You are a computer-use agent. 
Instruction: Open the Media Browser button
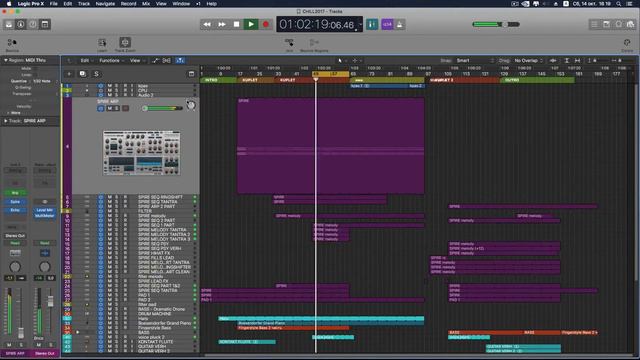(631, 24)
